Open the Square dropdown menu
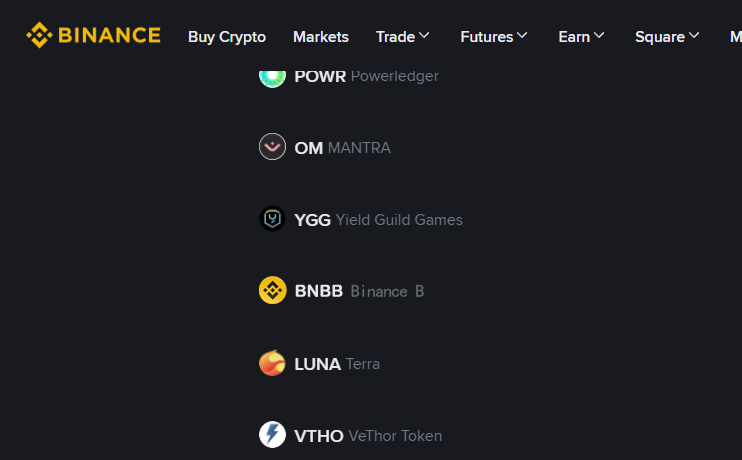 [667, 37]
